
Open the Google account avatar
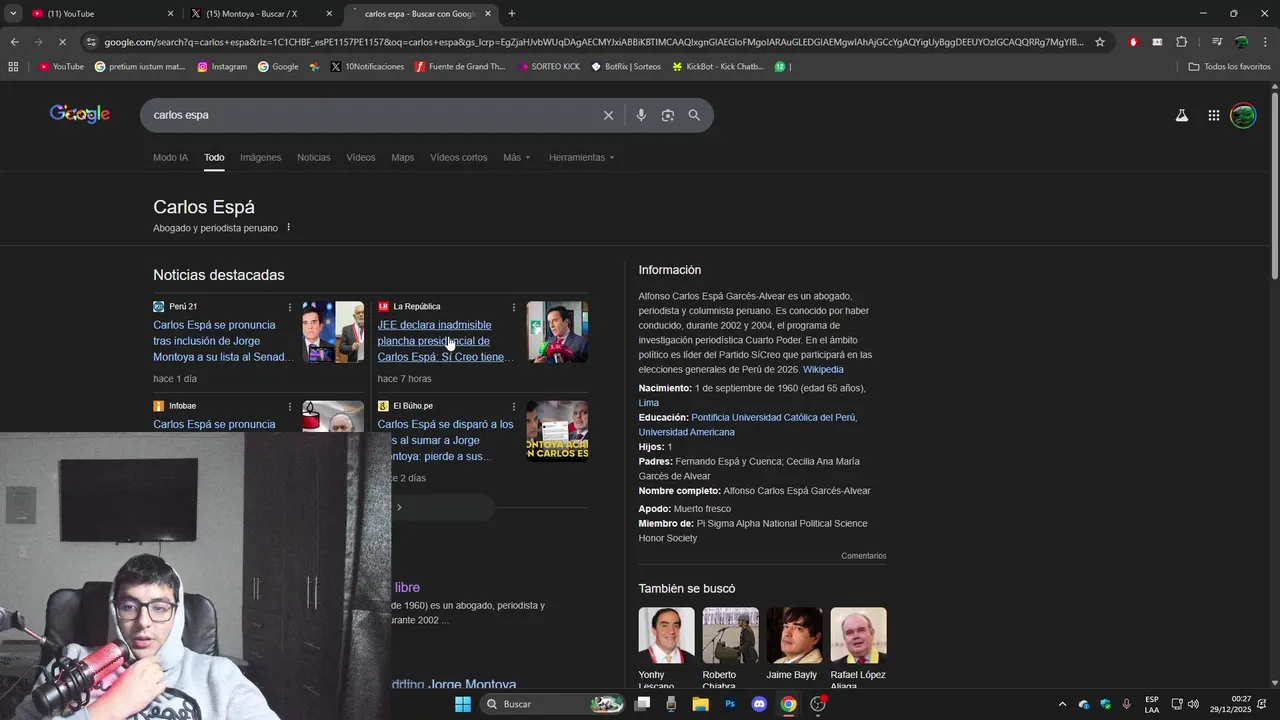(x=1243, y=115)
